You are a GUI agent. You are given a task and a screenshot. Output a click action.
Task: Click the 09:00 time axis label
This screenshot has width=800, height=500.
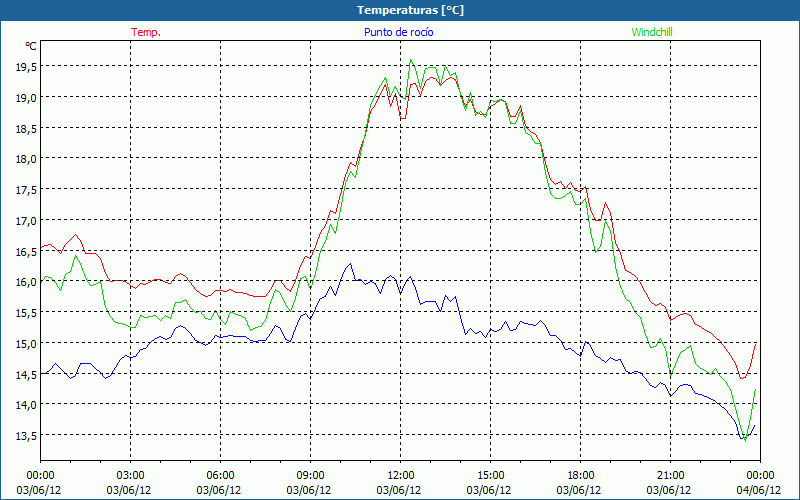click(310, 476)
